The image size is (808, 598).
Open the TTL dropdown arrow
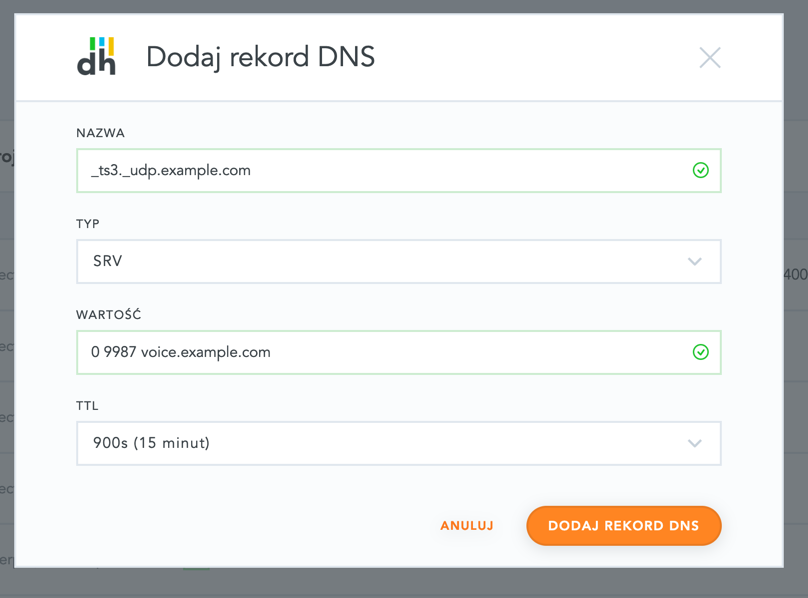click(x=695, y=443)
